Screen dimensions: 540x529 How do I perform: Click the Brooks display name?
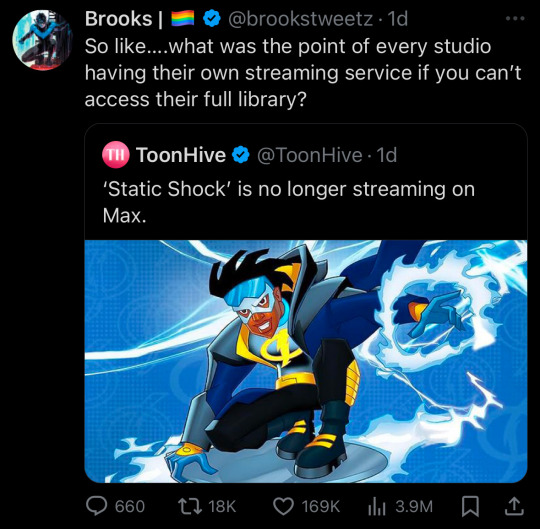click(118, 19)
